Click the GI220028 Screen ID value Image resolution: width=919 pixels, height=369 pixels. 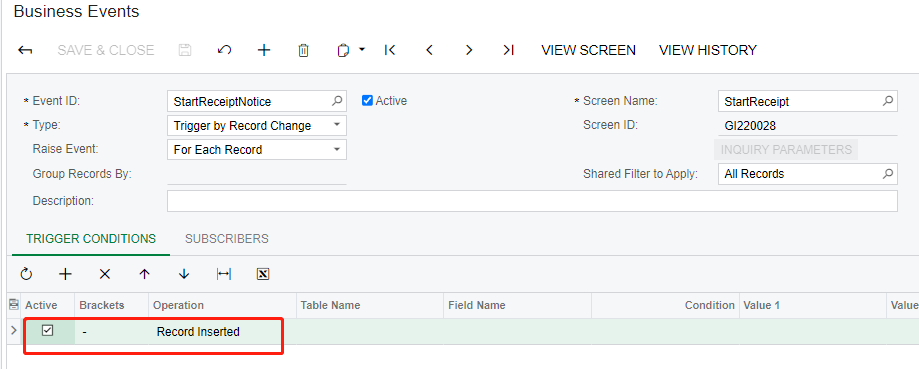(x=750, y=125)
